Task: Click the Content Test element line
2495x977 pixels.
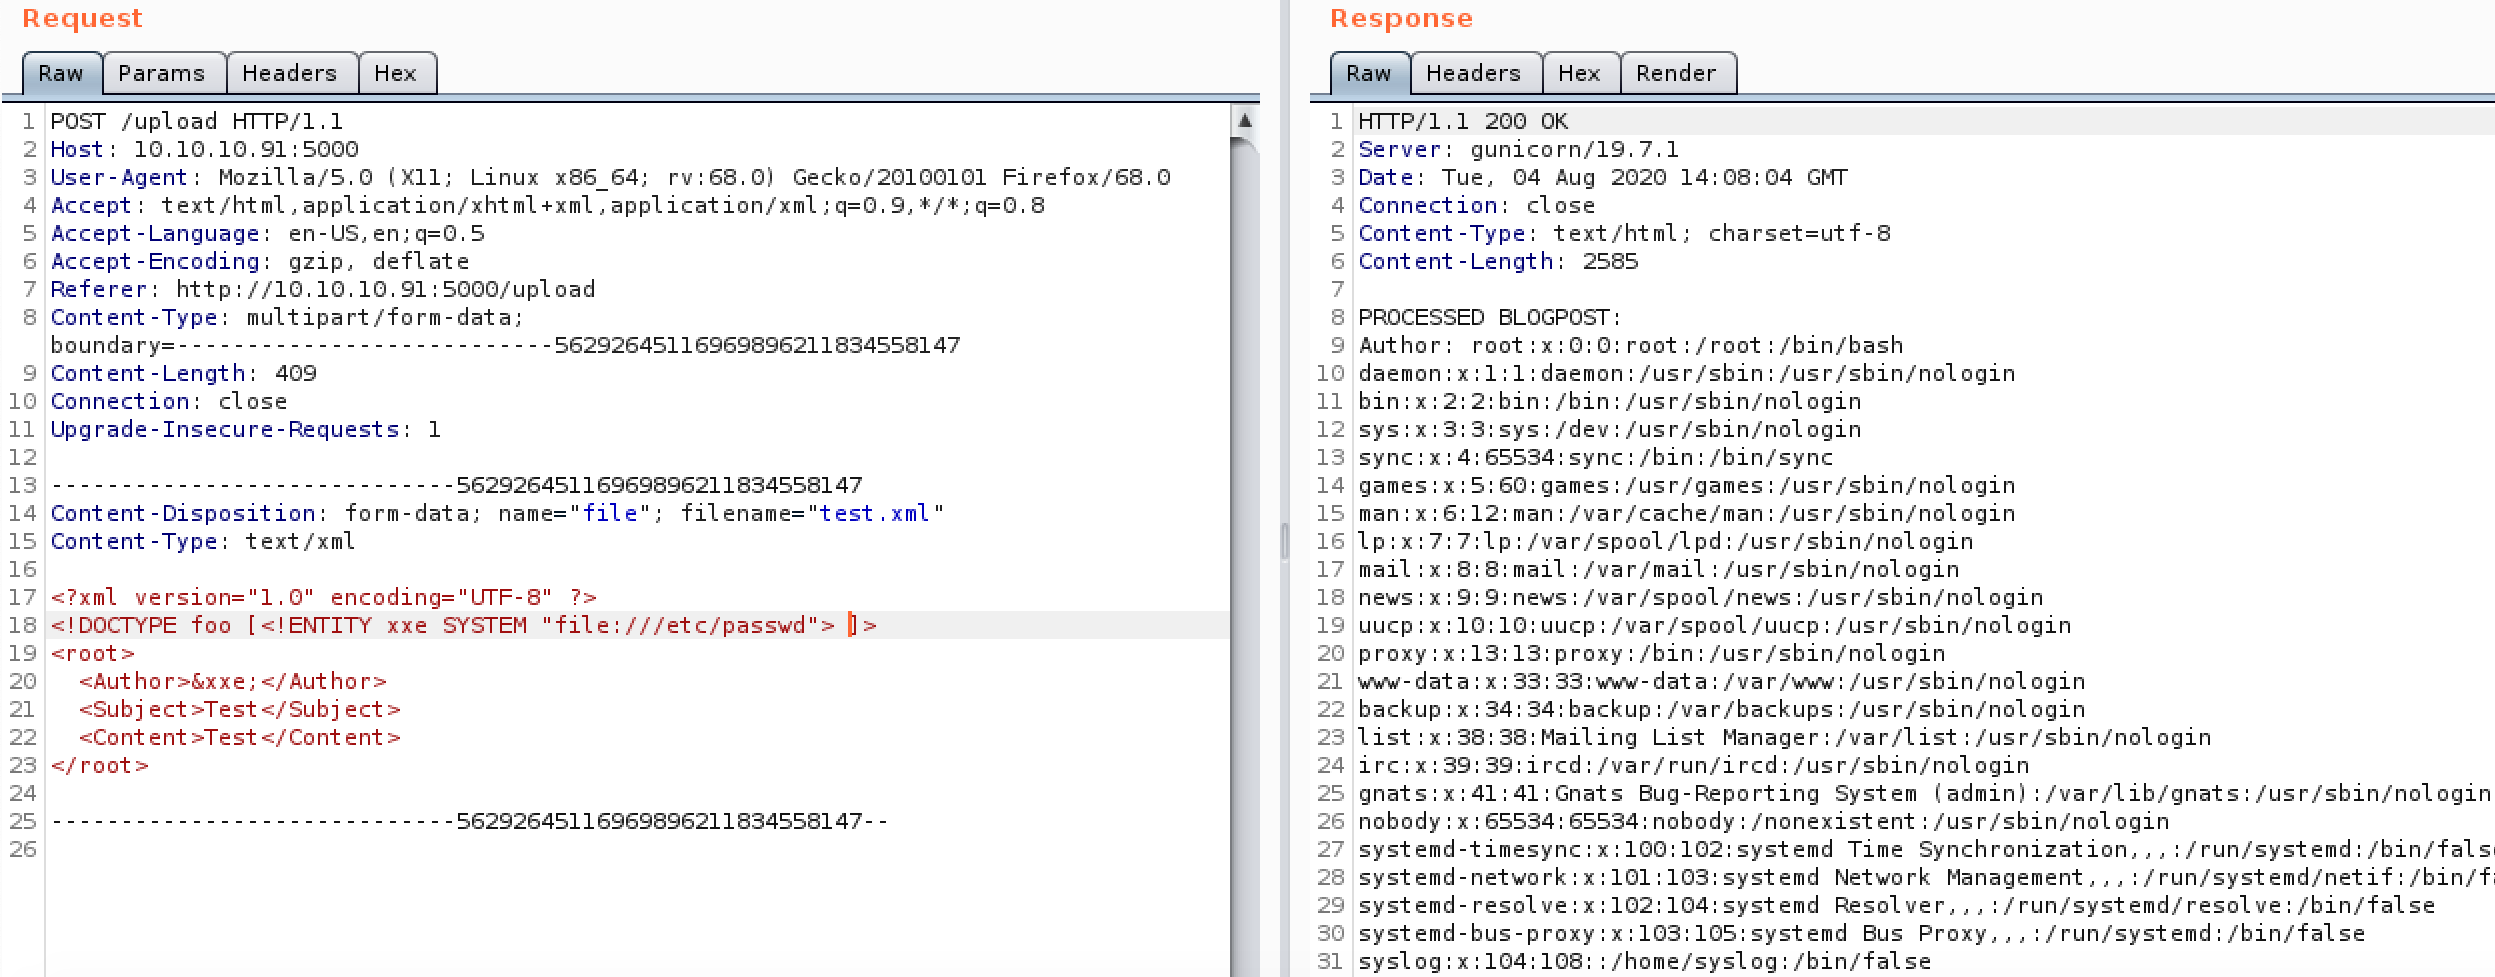Action: [239, 737]
